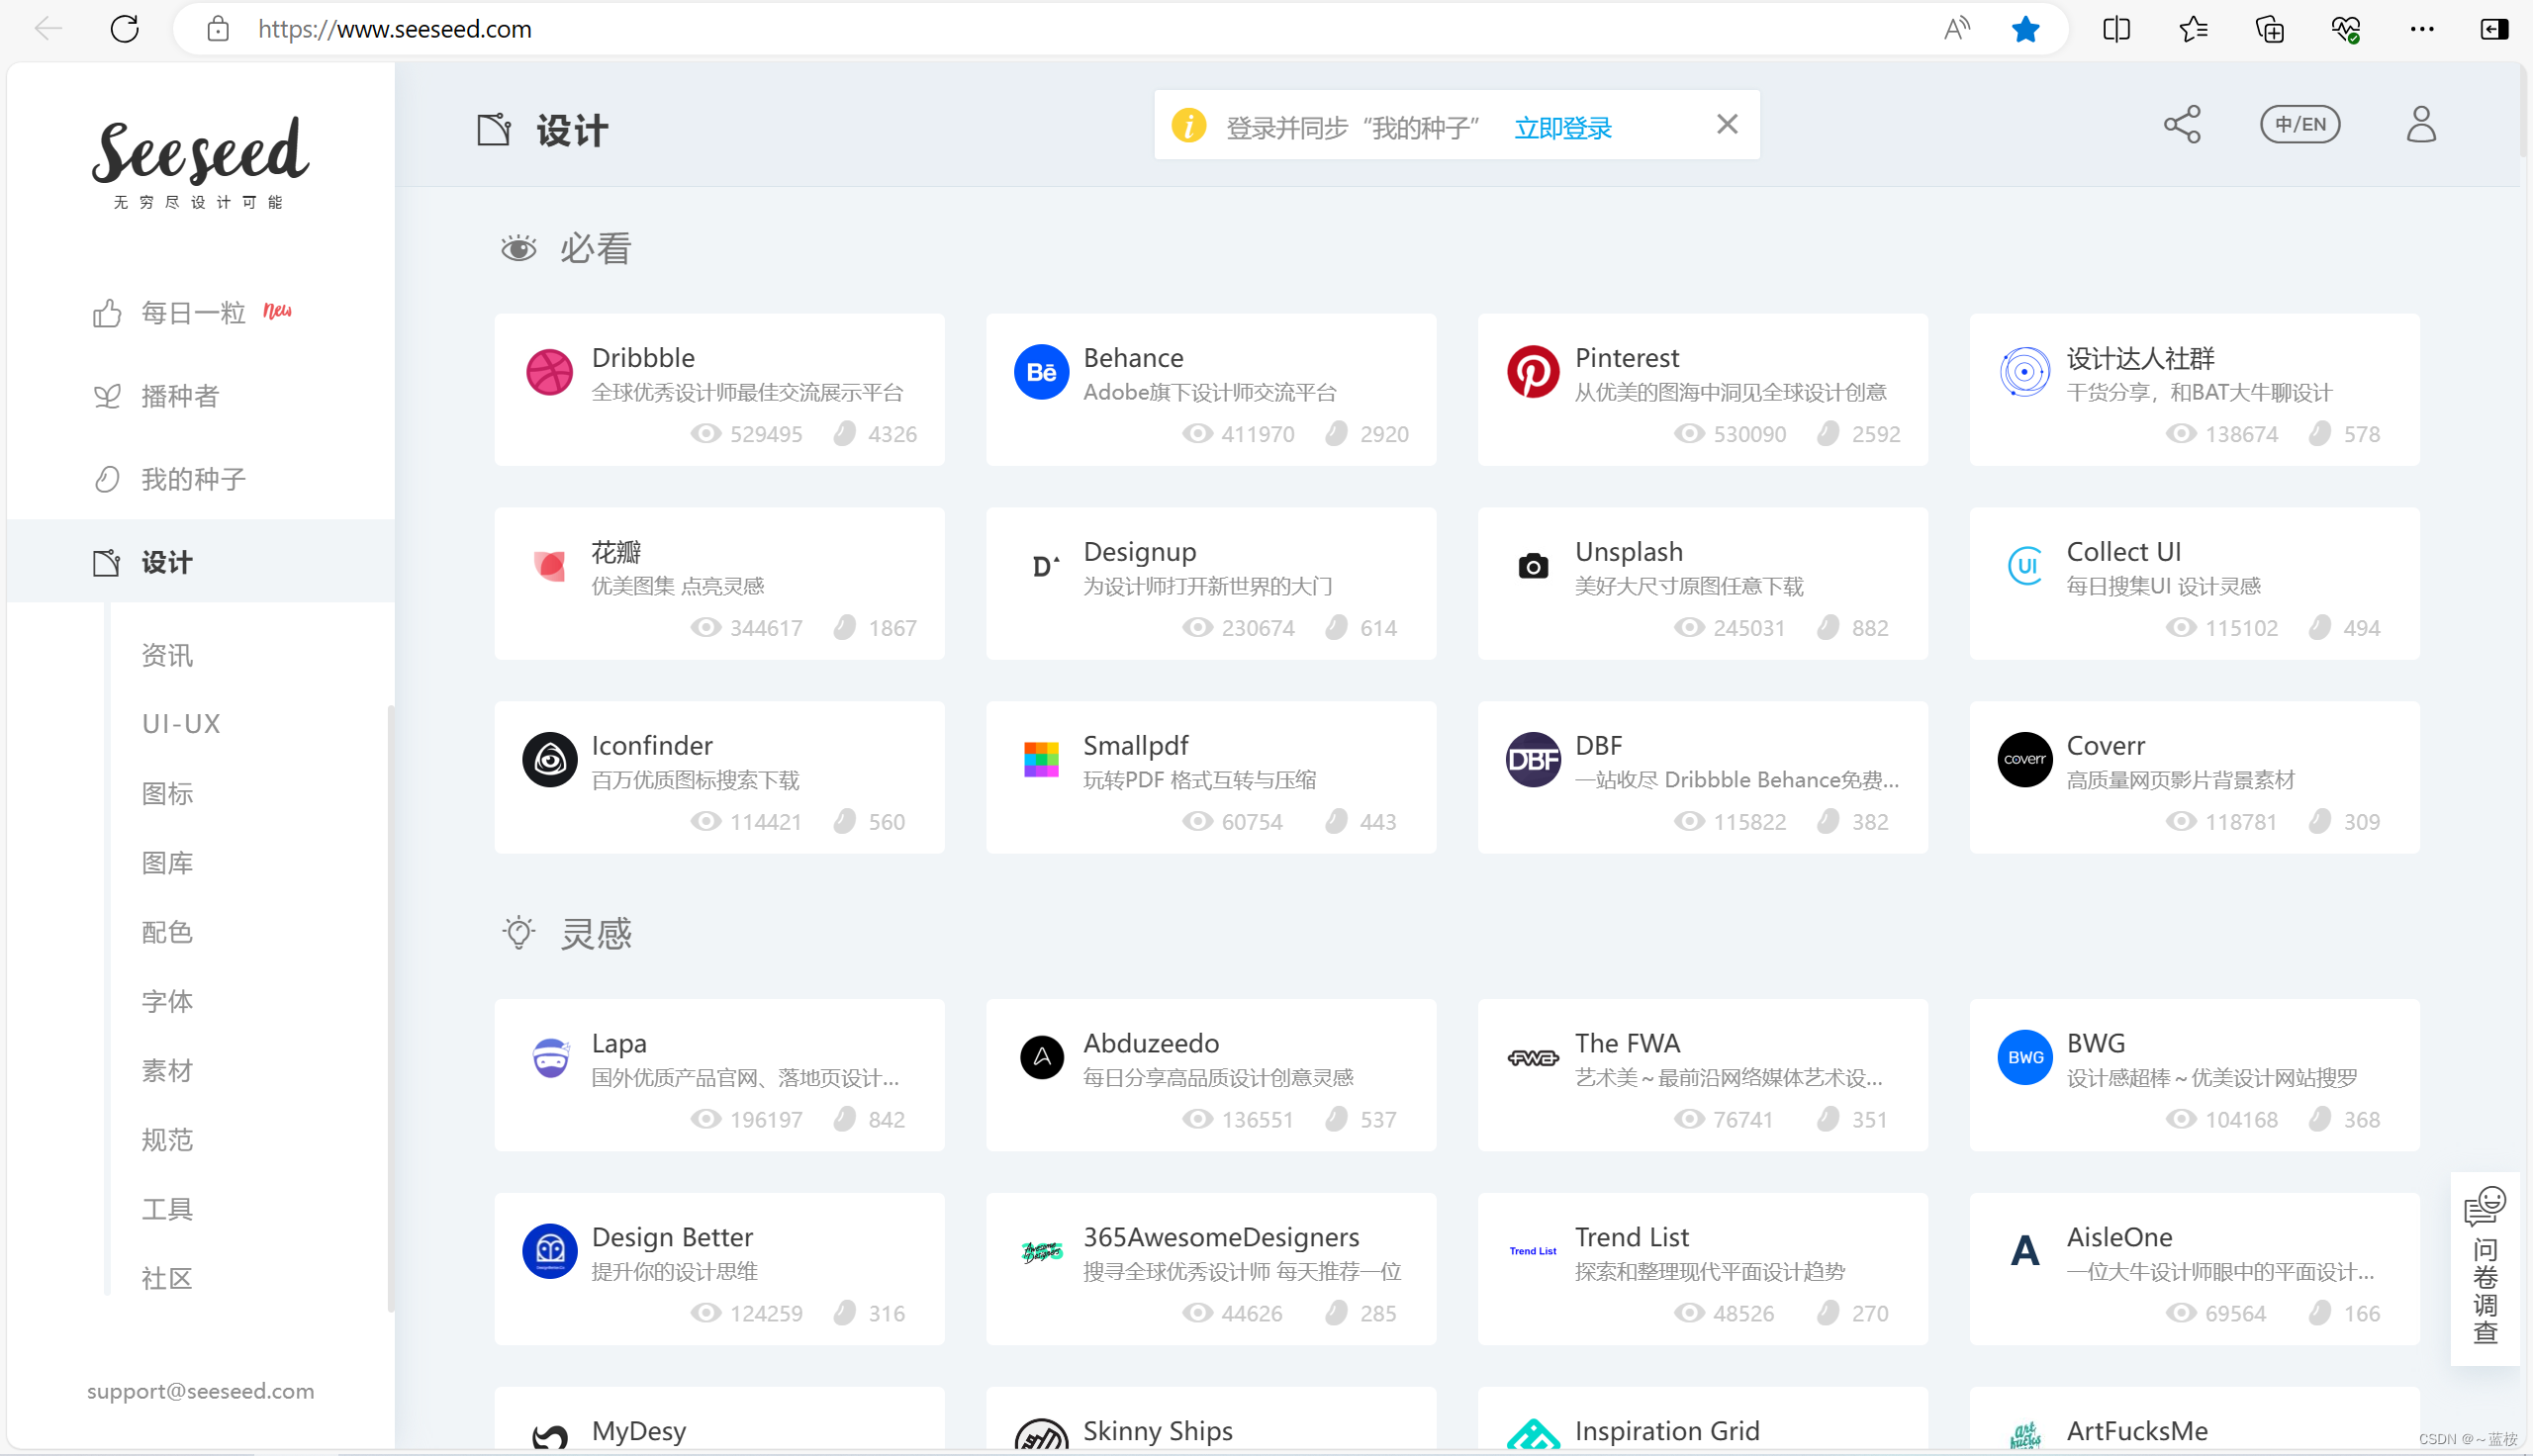Open browser essentials heart icon

tap(2345, 29)
